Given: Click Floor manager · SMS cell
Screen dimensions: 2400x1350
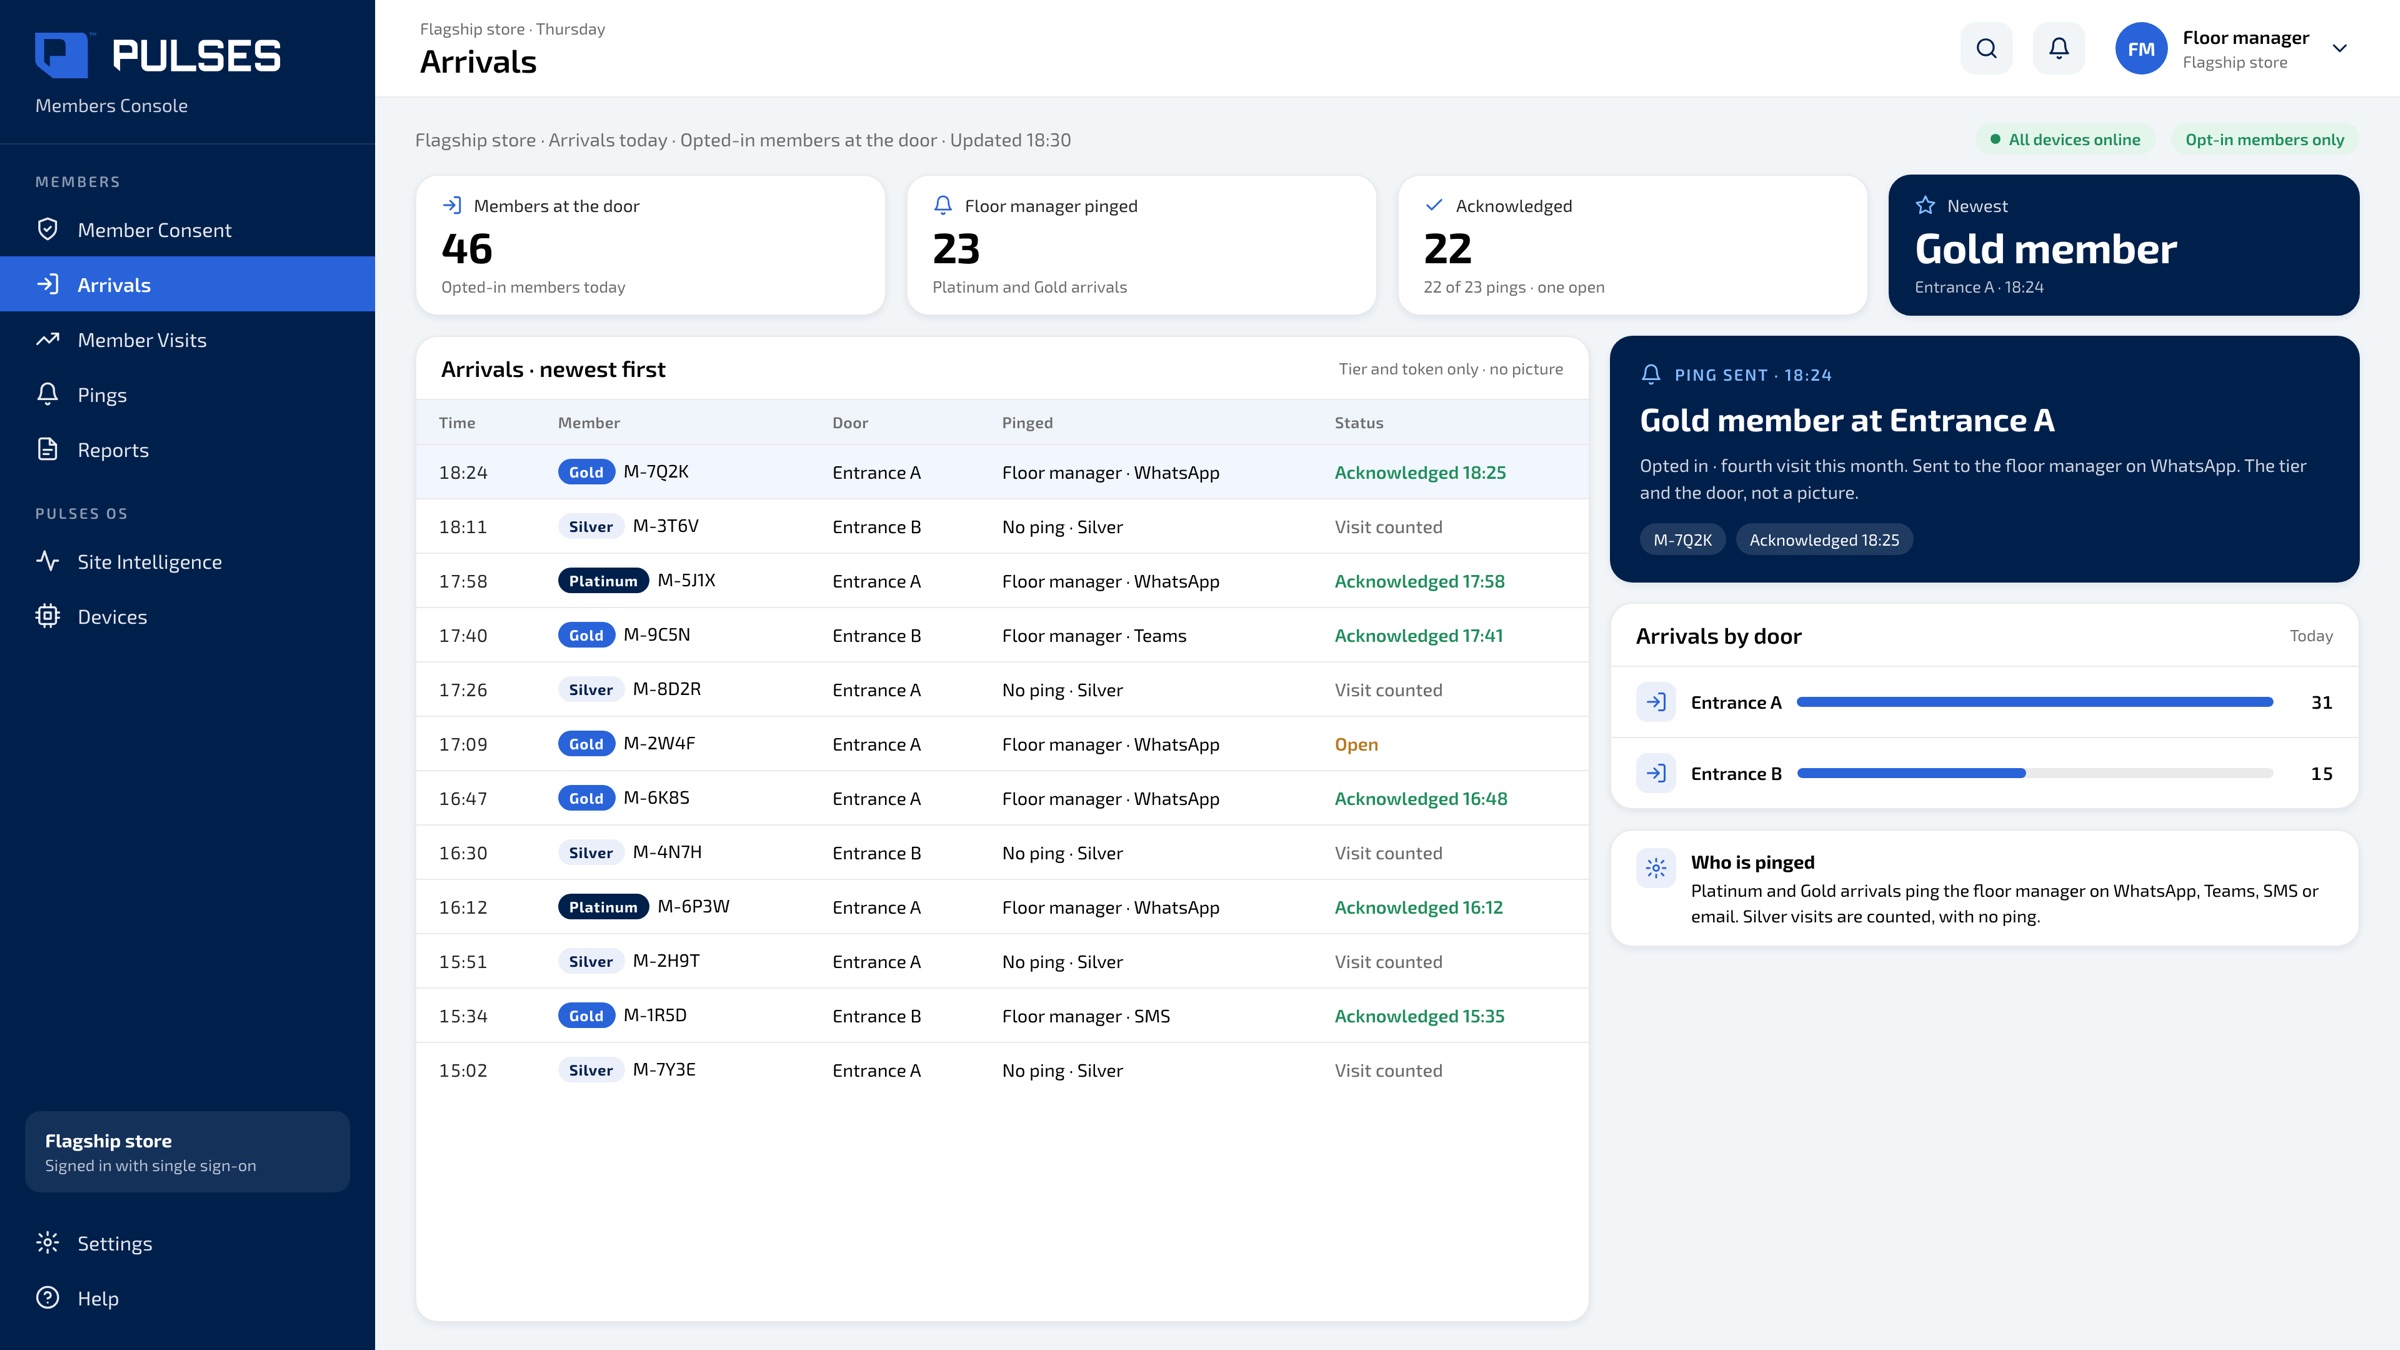Looking at the screenshot, I should (x=1086, y=1016).
